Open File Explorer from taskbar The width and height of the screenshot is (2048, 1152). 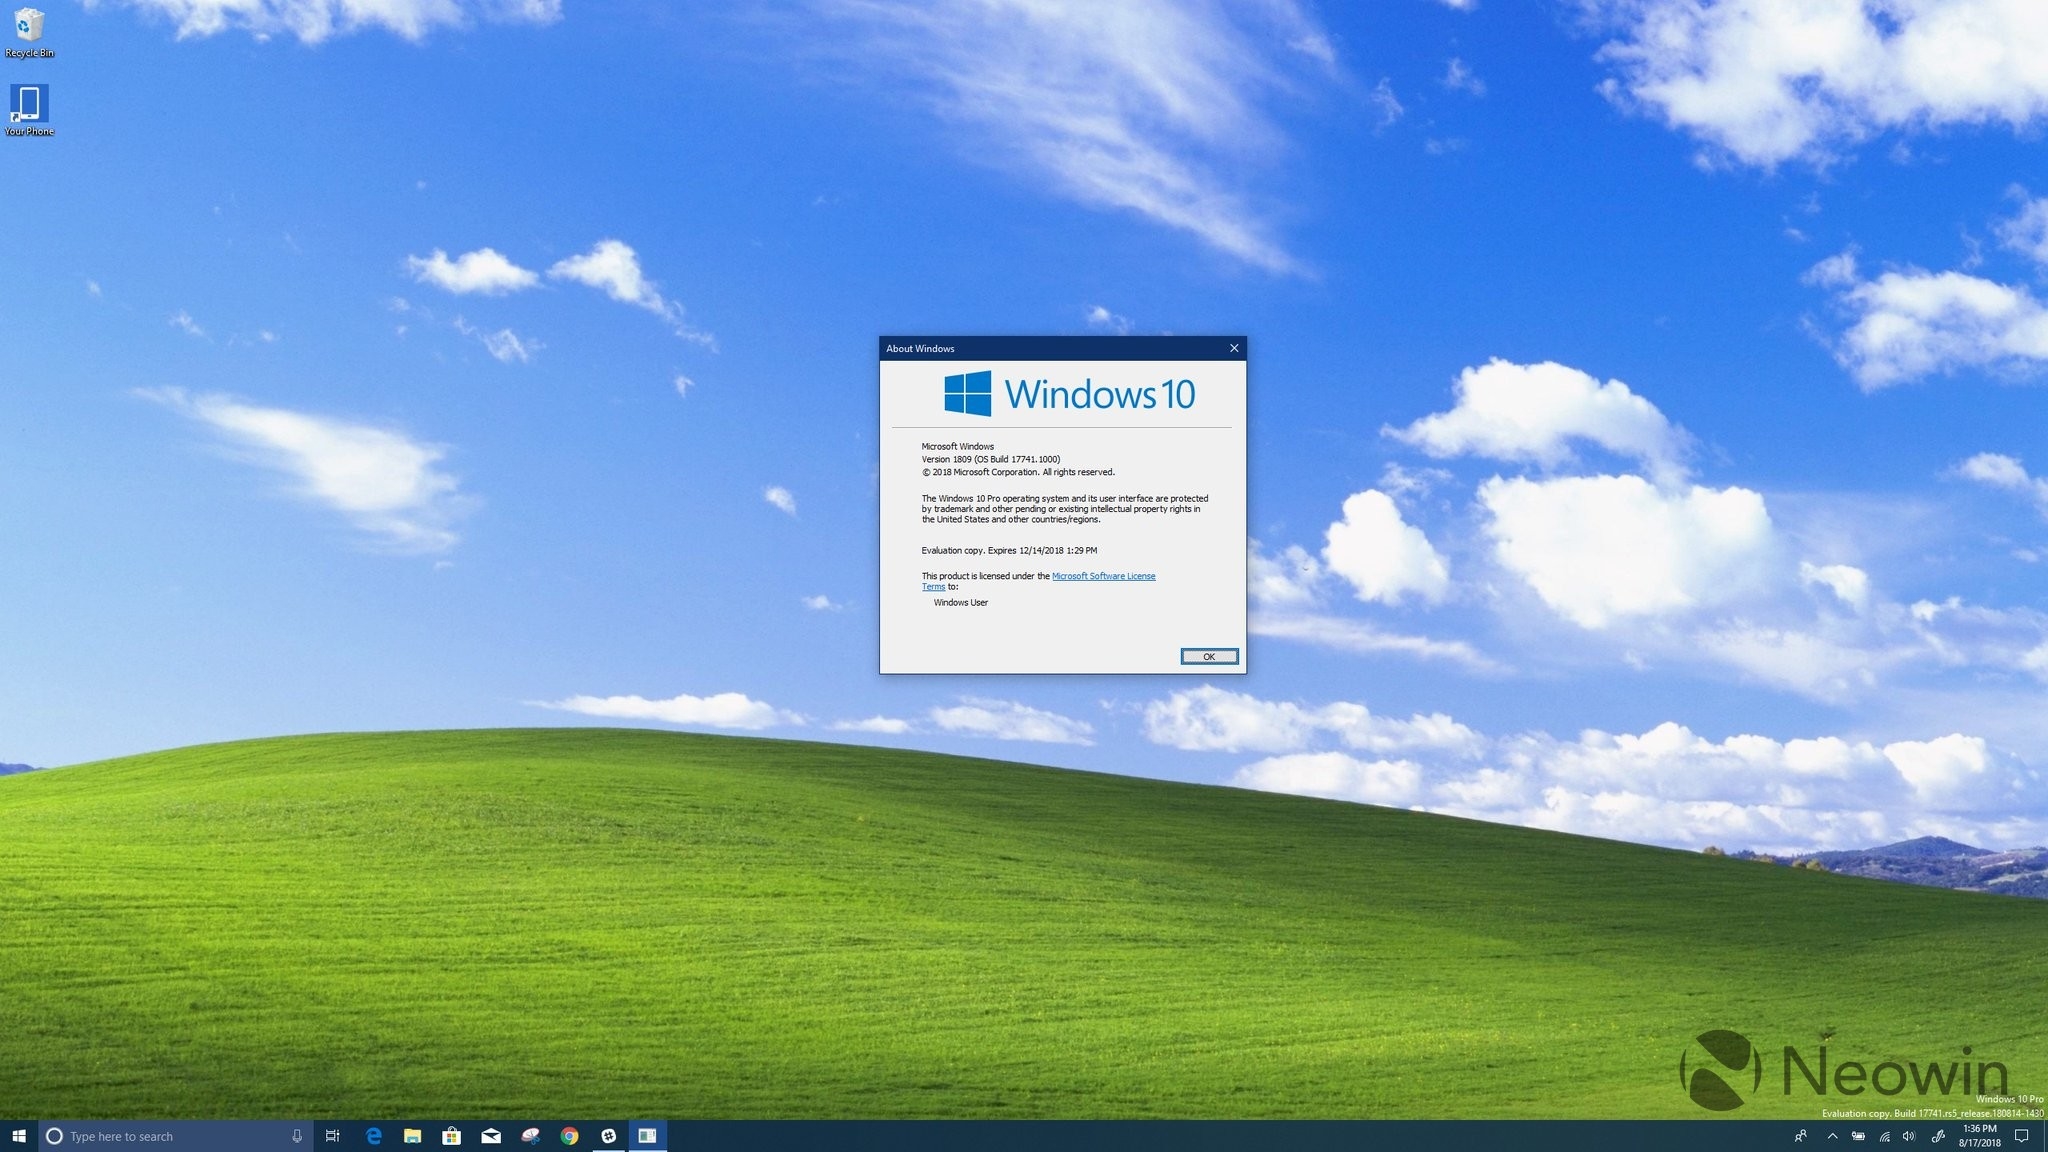pos(412,1136)
